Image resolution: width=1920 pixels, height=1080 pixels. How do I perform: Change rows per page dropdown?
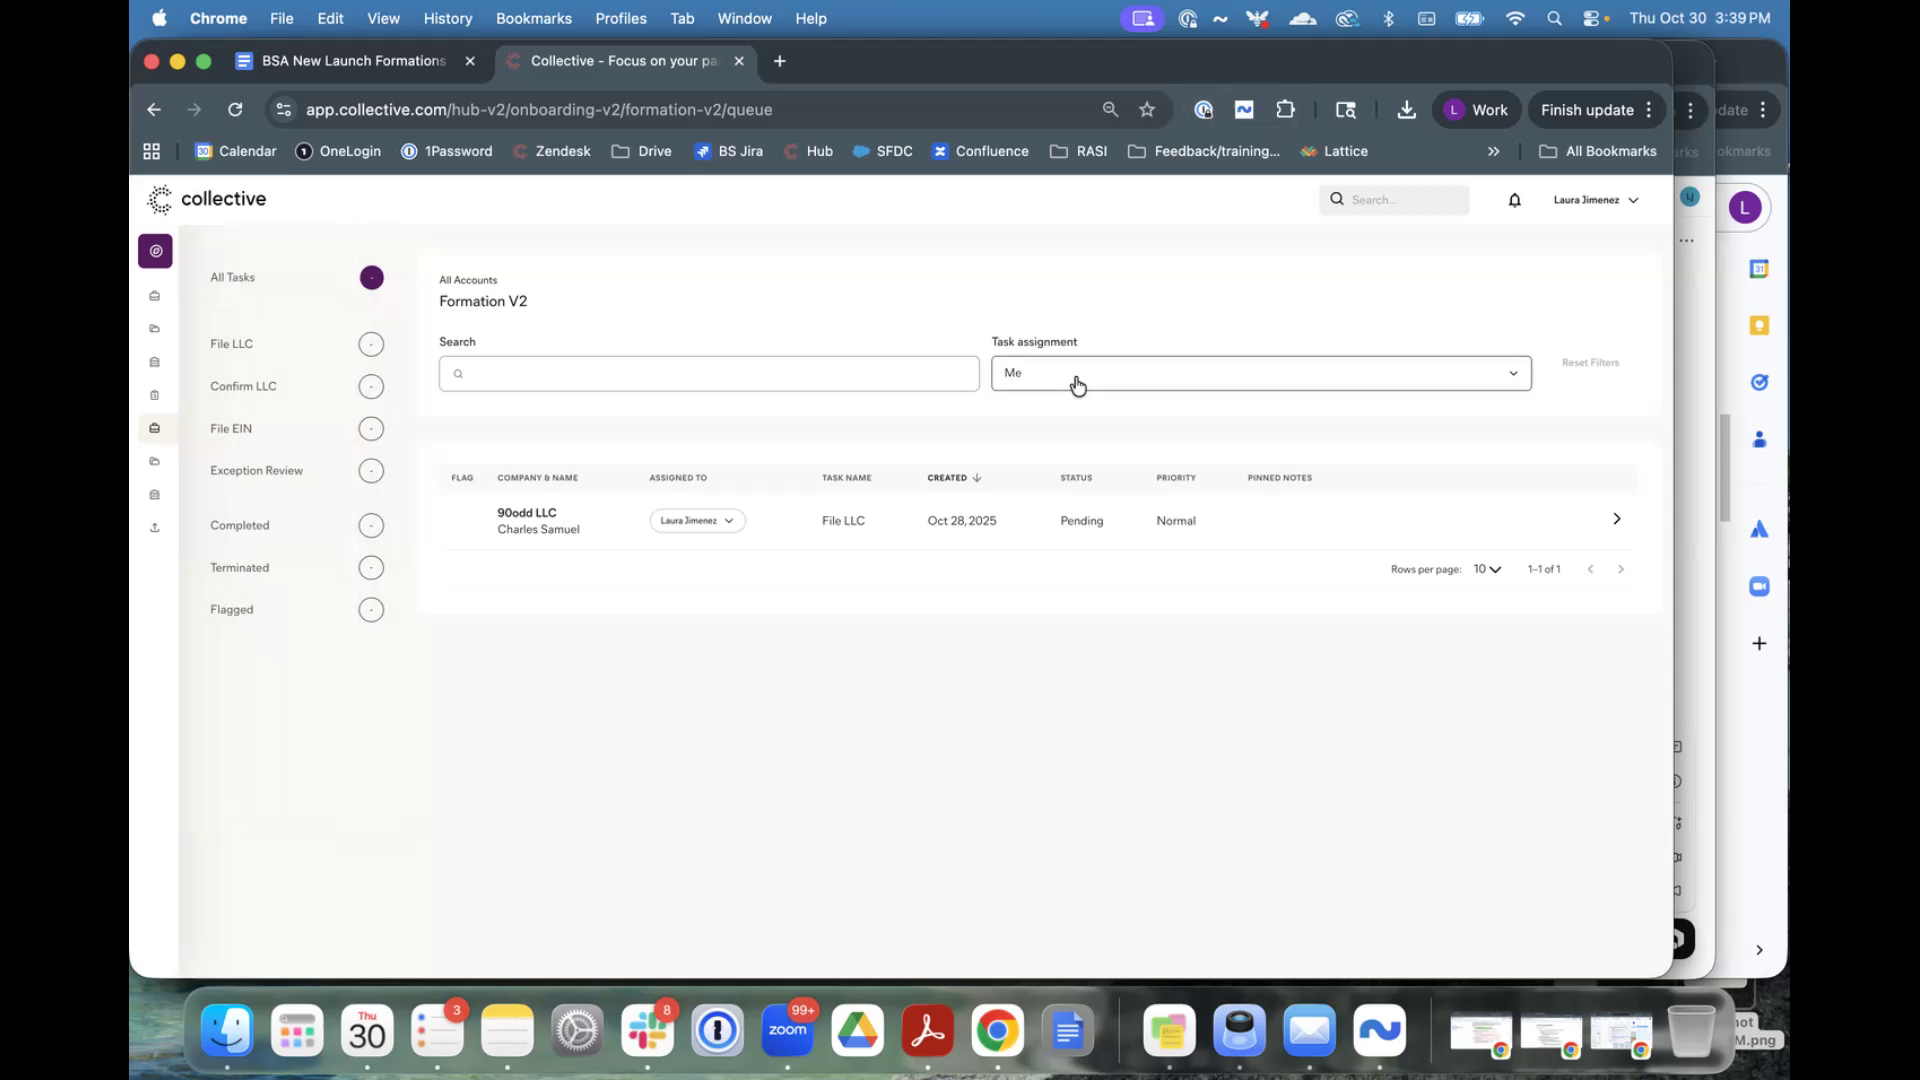tap(1487, 569)
